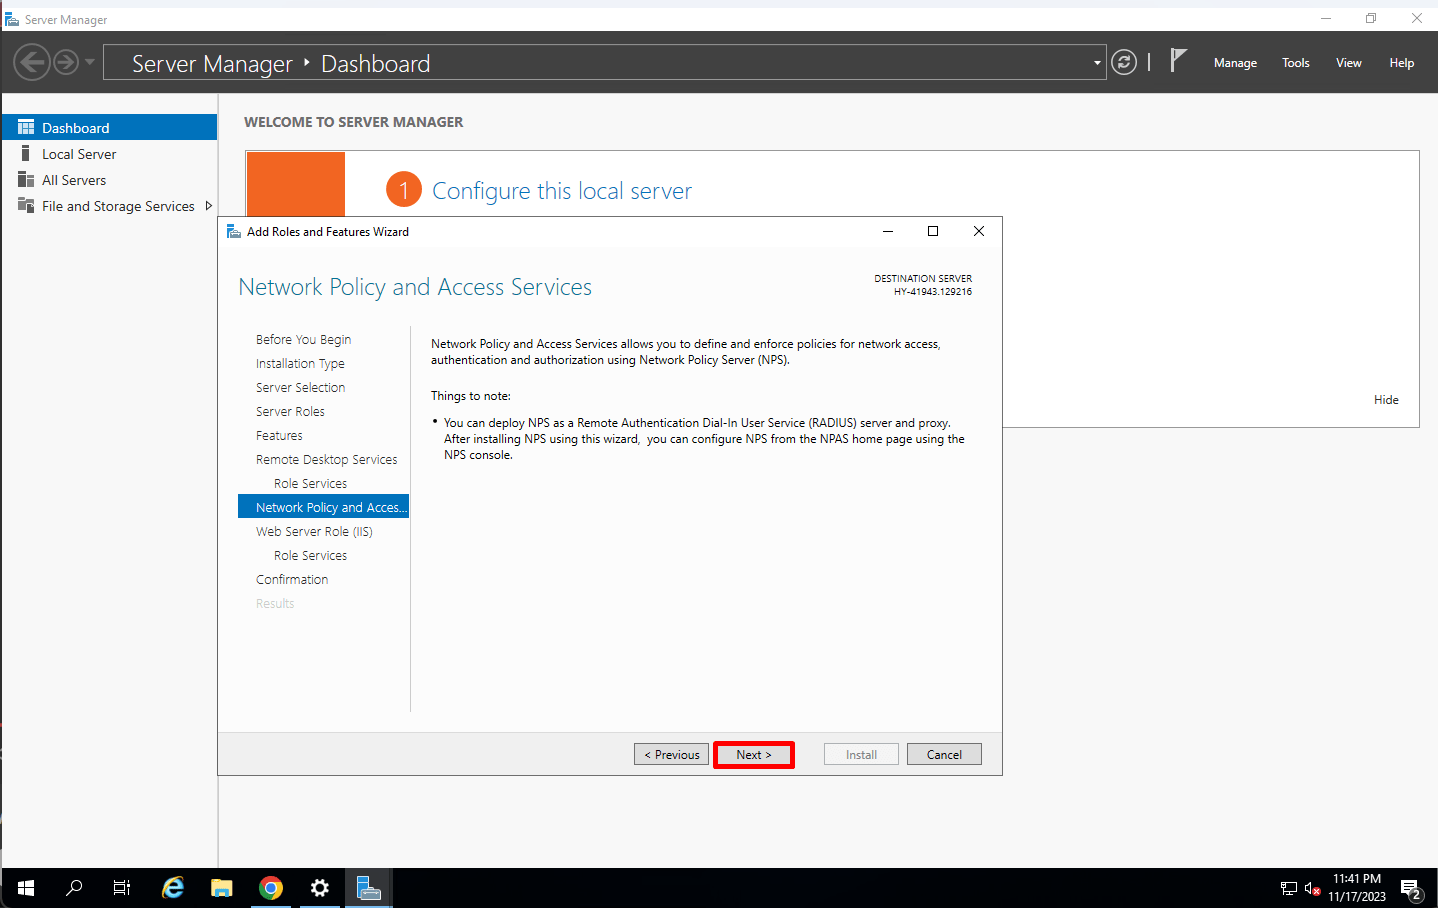Image resolution: width=1438 pixels, height=908 pixels.
Task: Open Internet Explorer from the taskbar
Action: coord(172,888)
